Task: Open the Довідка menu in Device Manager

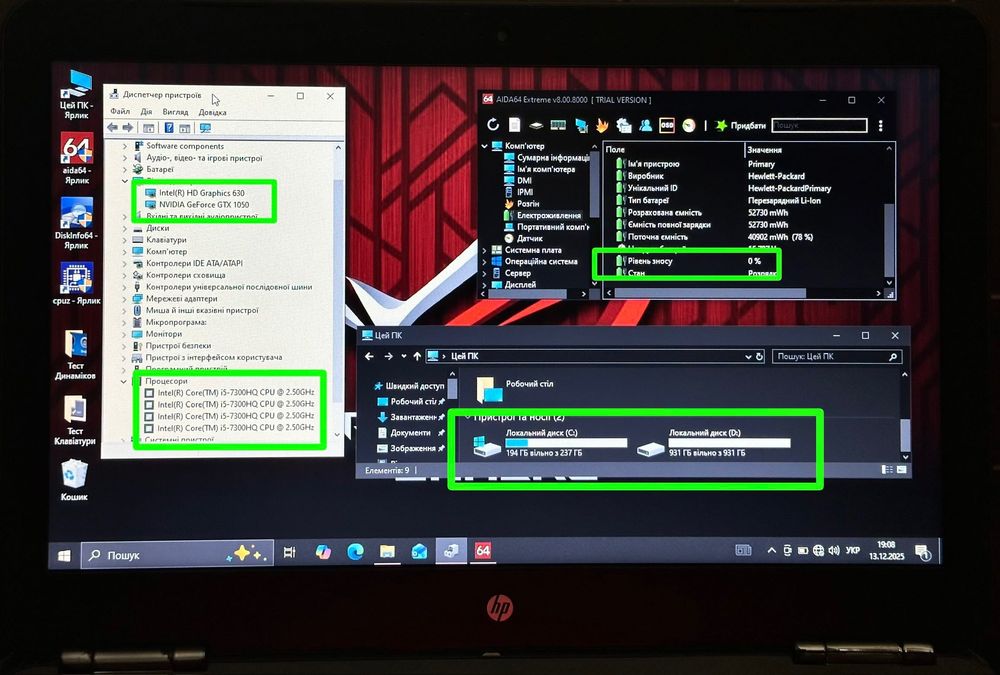Action: (x=212, y=112)
